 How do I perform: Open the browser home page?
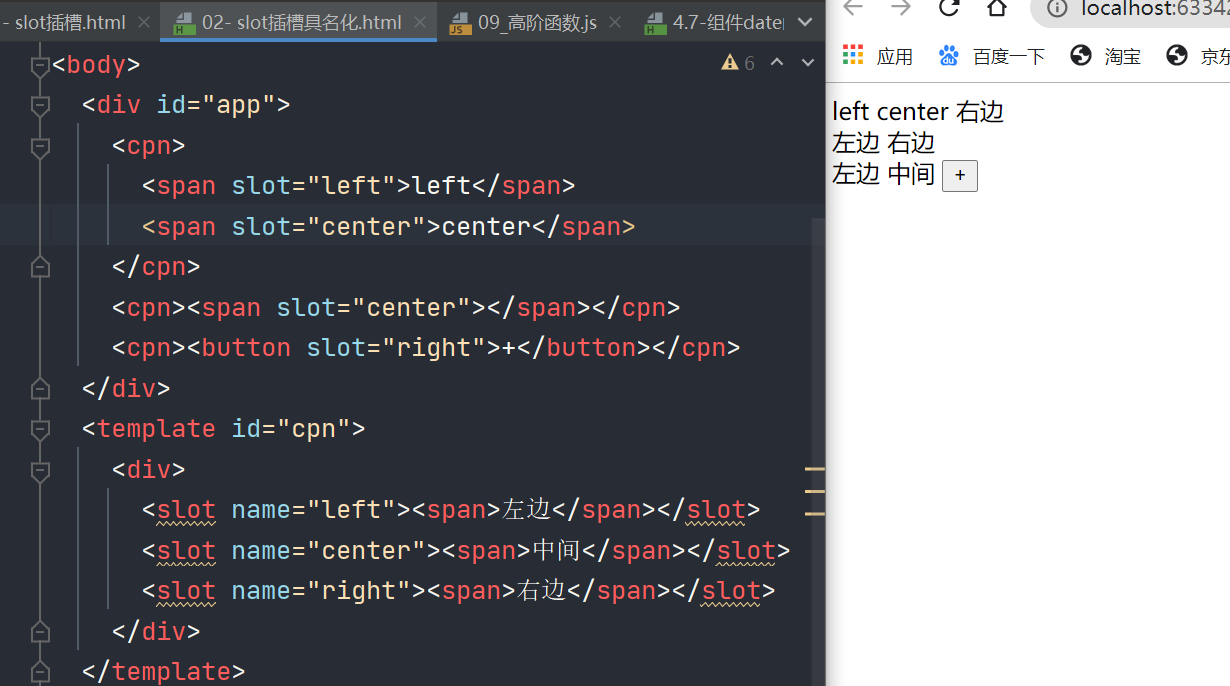[x=997, y=8]
